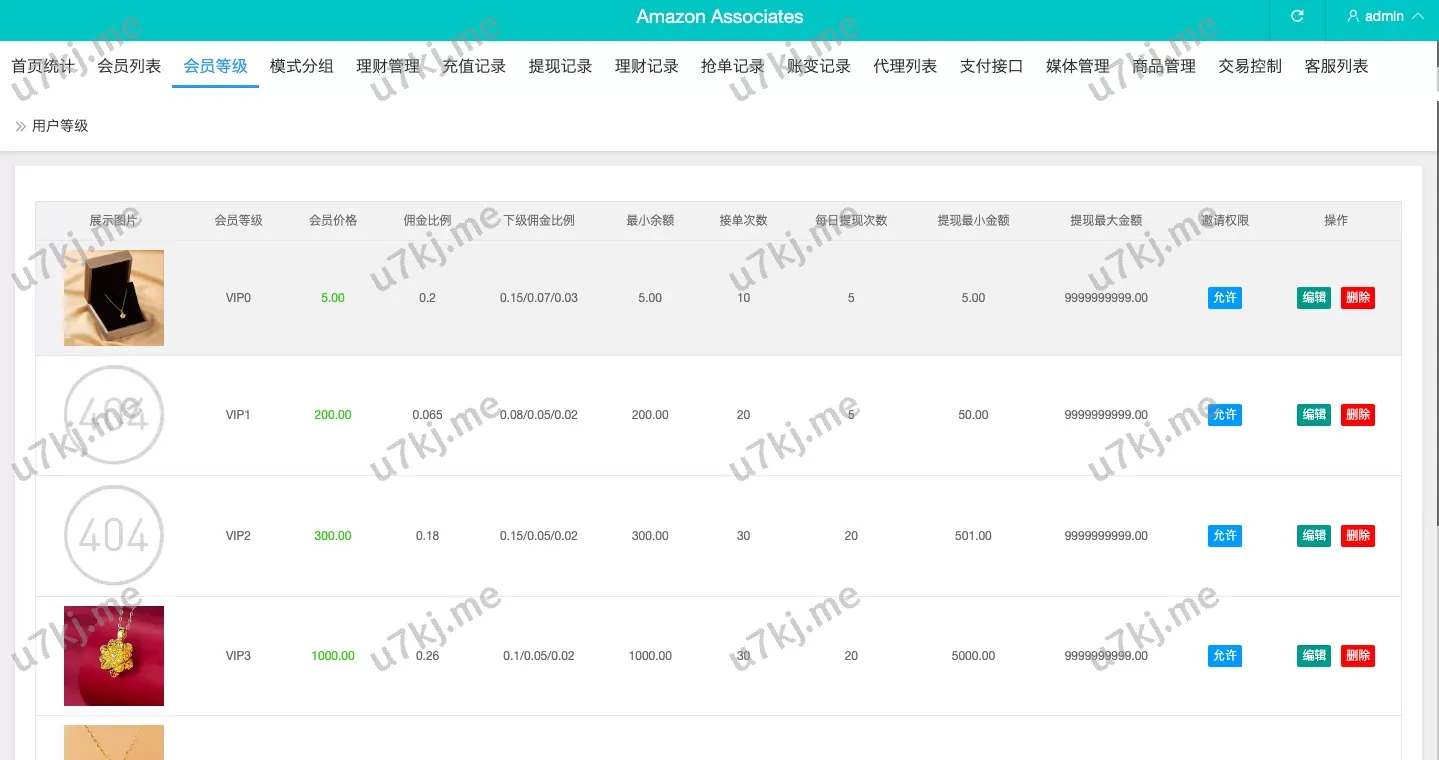Screen dimensions: 1439x760
Task: Open the admin user dropdown
Action: pyautogui.click(x=1385, y=17)
